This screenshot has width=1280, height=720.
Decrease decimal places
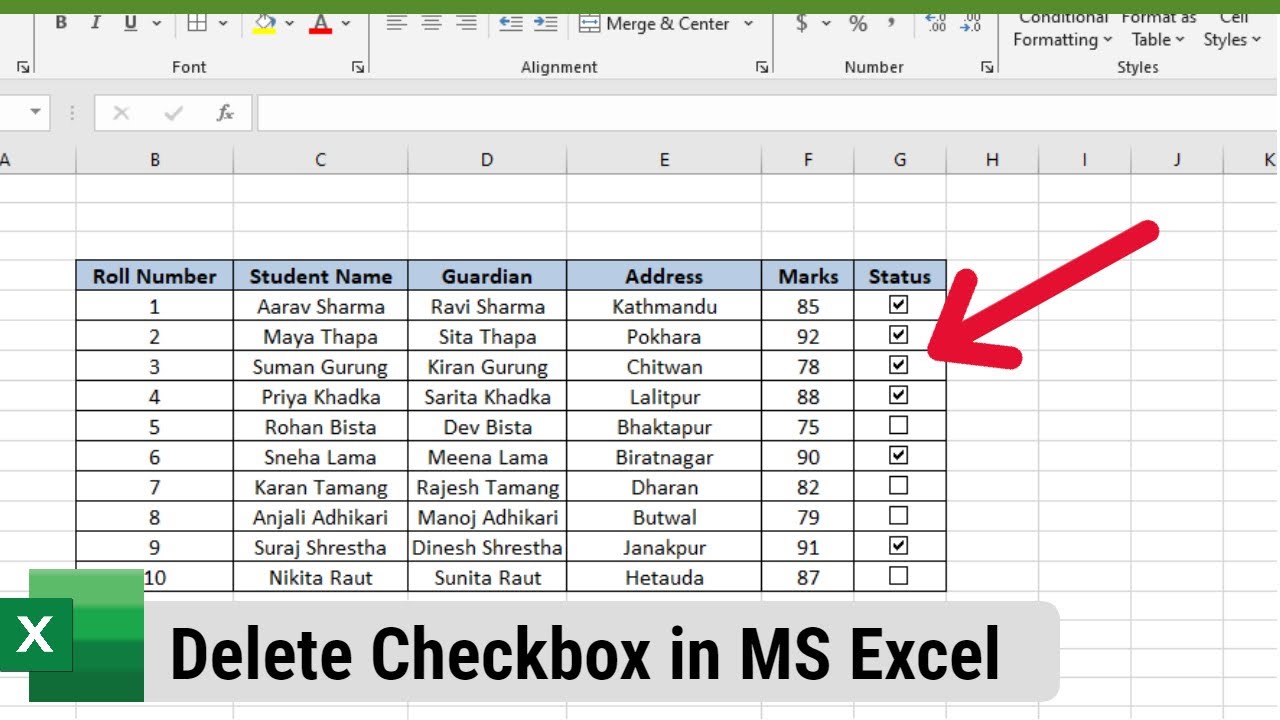click(x=970, y=22)
